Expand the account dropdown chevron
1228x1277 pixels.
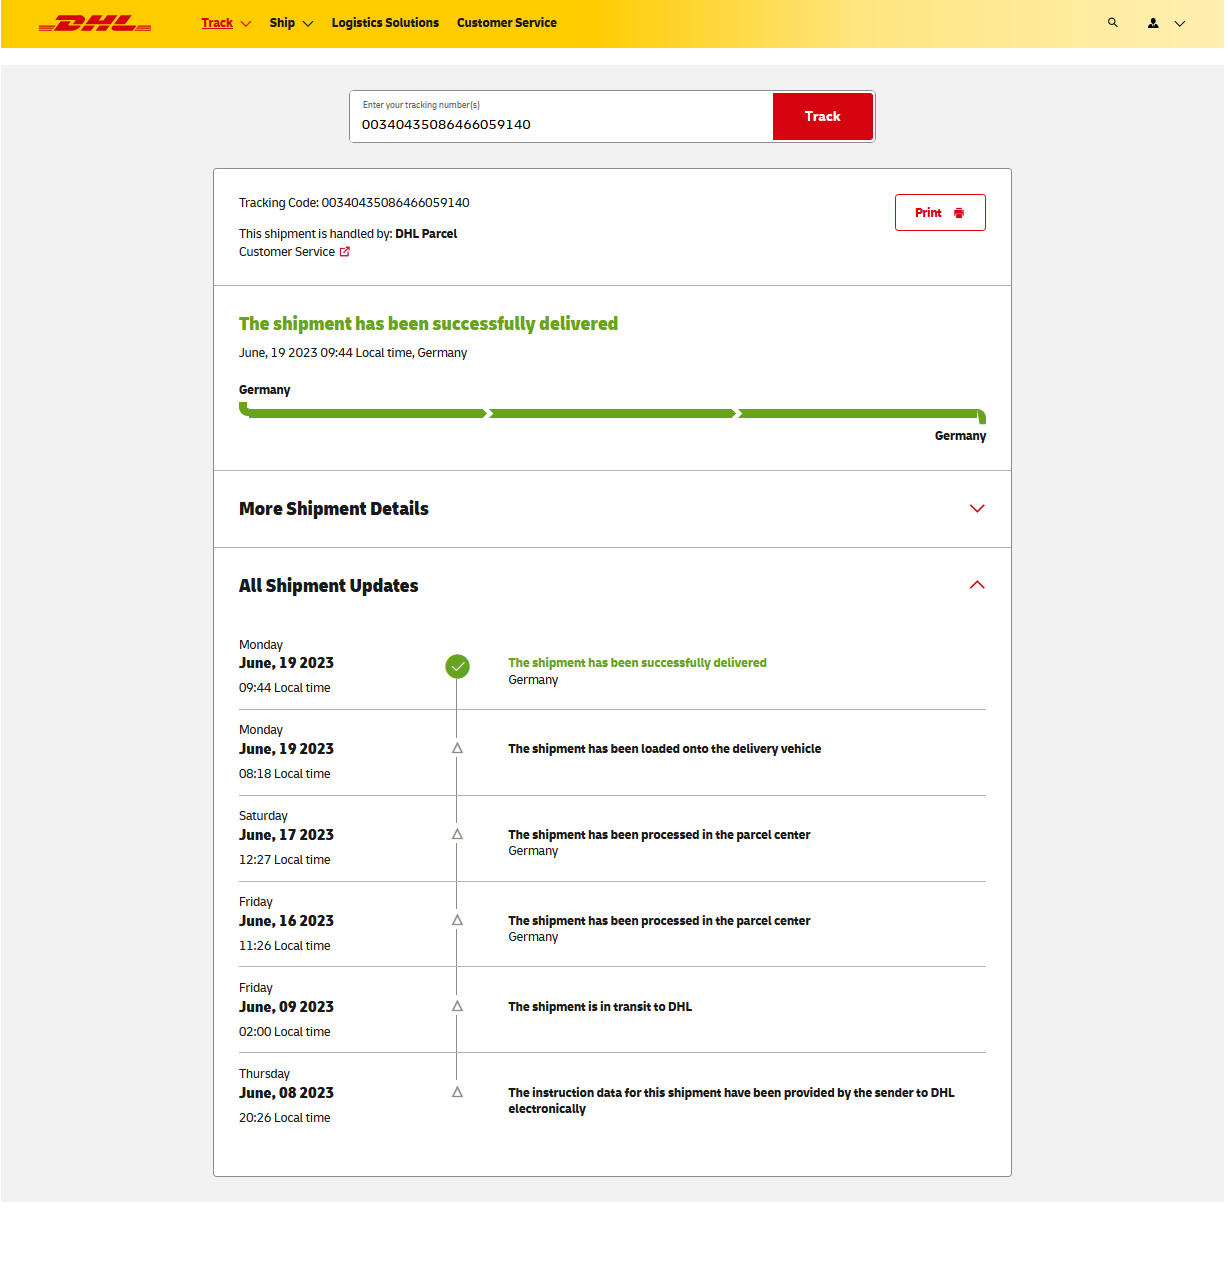click(1180, 23)
